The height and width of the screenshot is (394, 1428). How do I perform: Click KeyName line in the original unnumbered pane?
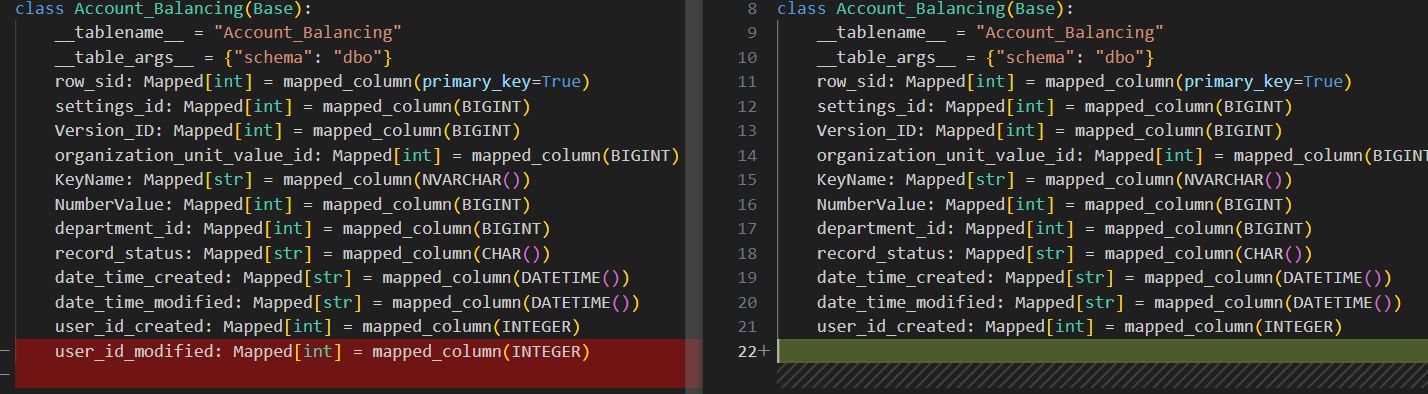pyautogui.click(x=292, y=180)
